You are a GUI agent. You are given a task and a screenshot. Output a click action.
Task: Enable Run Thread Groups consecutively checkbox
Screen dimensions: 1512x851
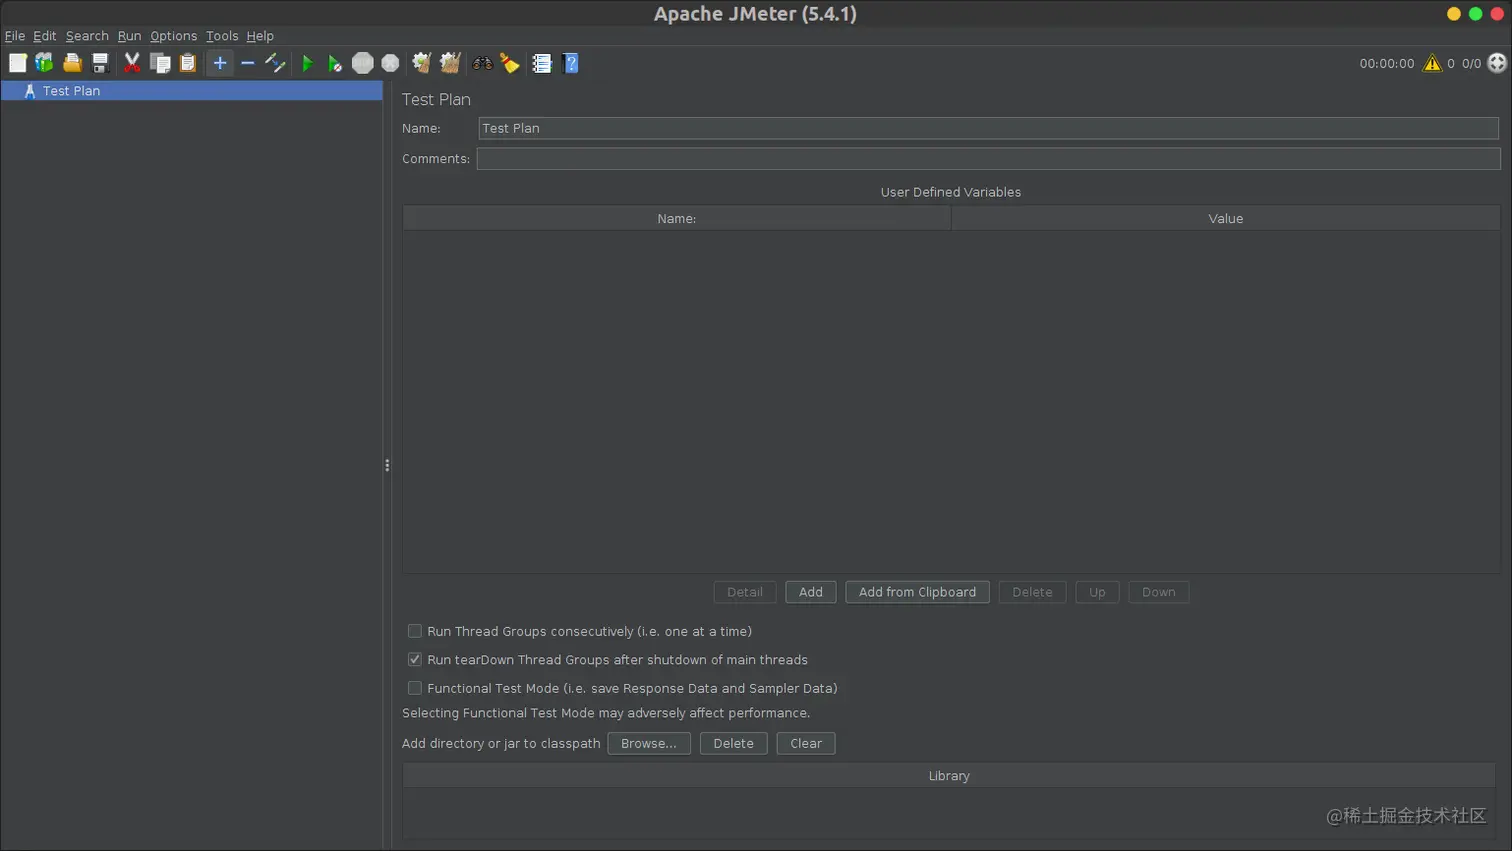click(415, 631)
